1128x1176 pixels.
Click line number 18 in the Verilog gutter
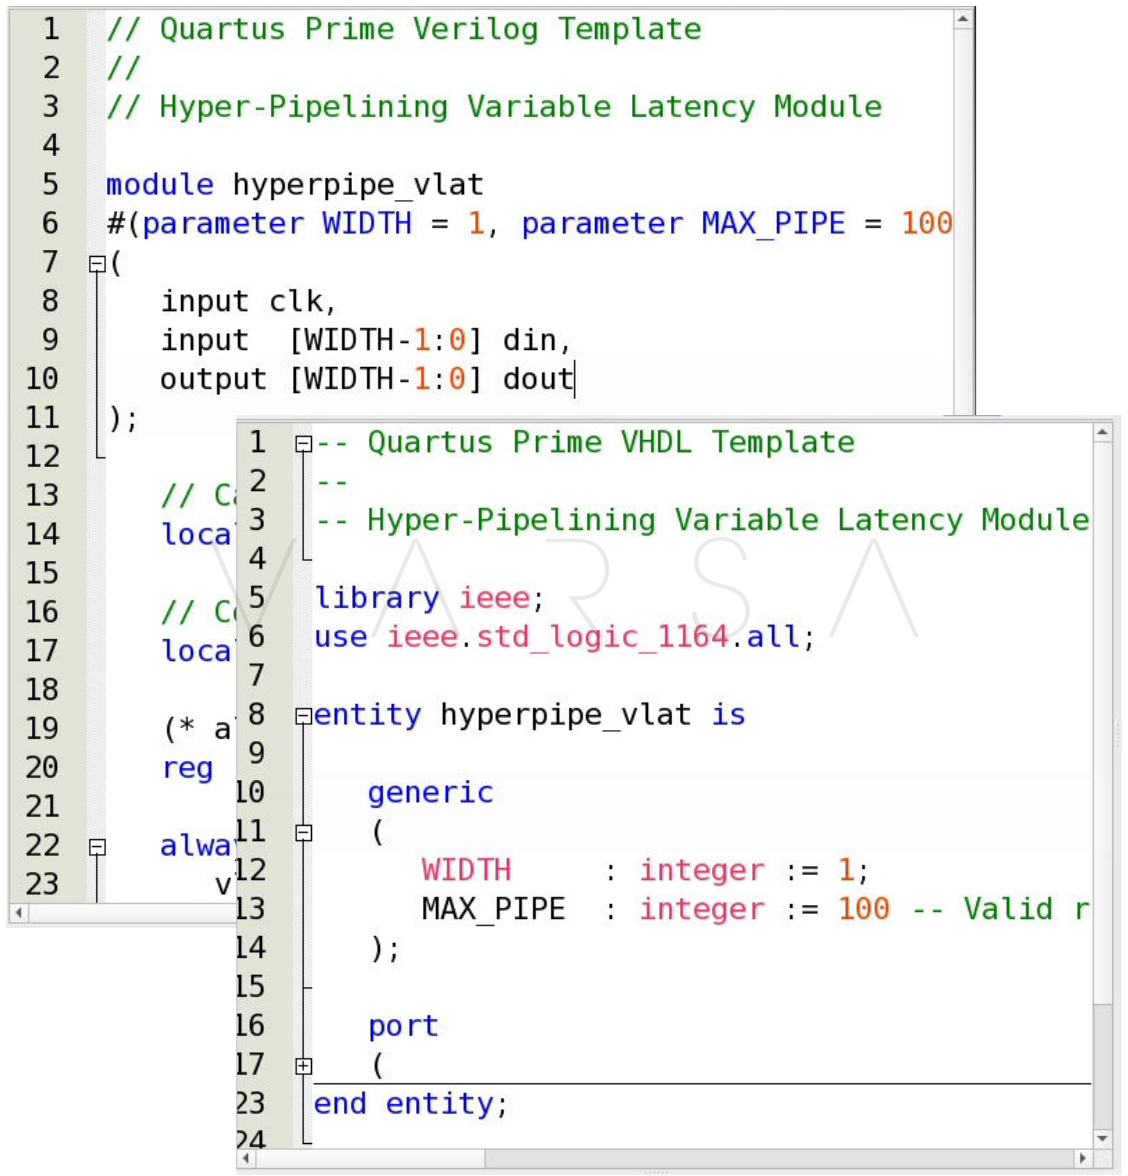tap(42, 689)
